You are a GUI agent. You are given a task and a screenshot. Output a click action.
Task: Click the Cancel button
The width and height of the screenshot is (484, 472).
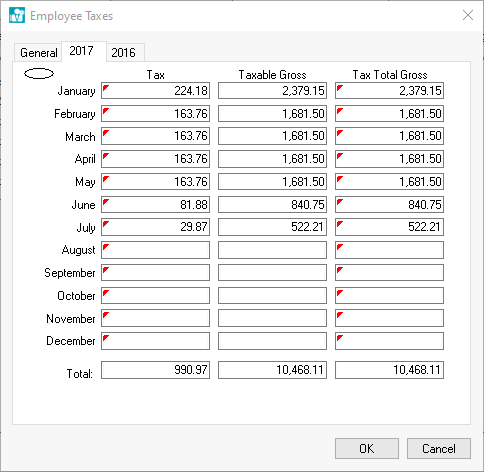click(x=439, y=449)
